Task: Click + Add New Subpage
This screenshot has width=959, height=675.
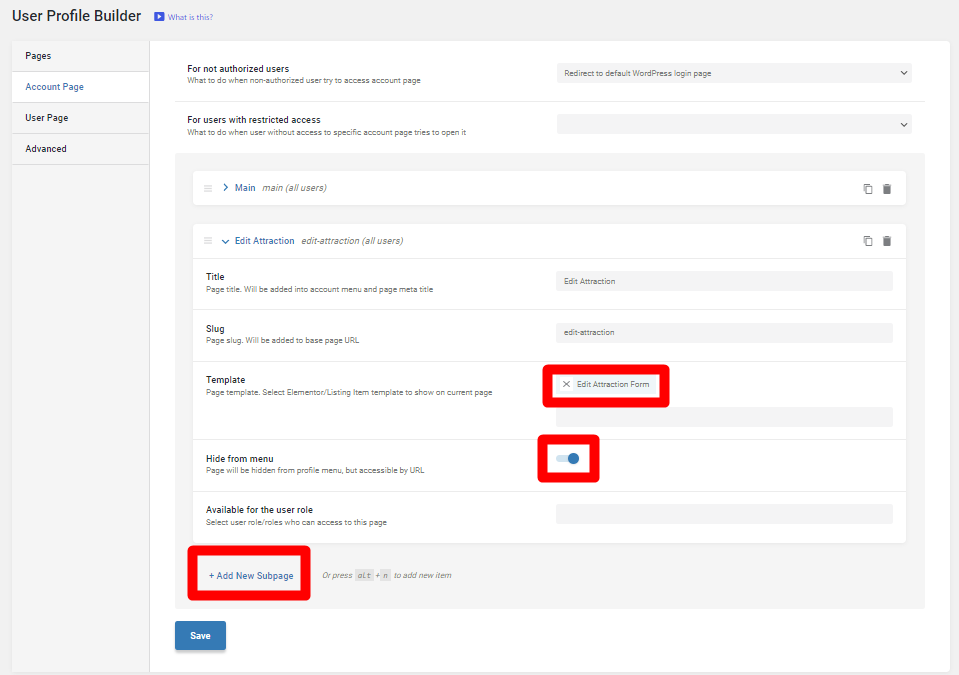Action: (251, 576)
